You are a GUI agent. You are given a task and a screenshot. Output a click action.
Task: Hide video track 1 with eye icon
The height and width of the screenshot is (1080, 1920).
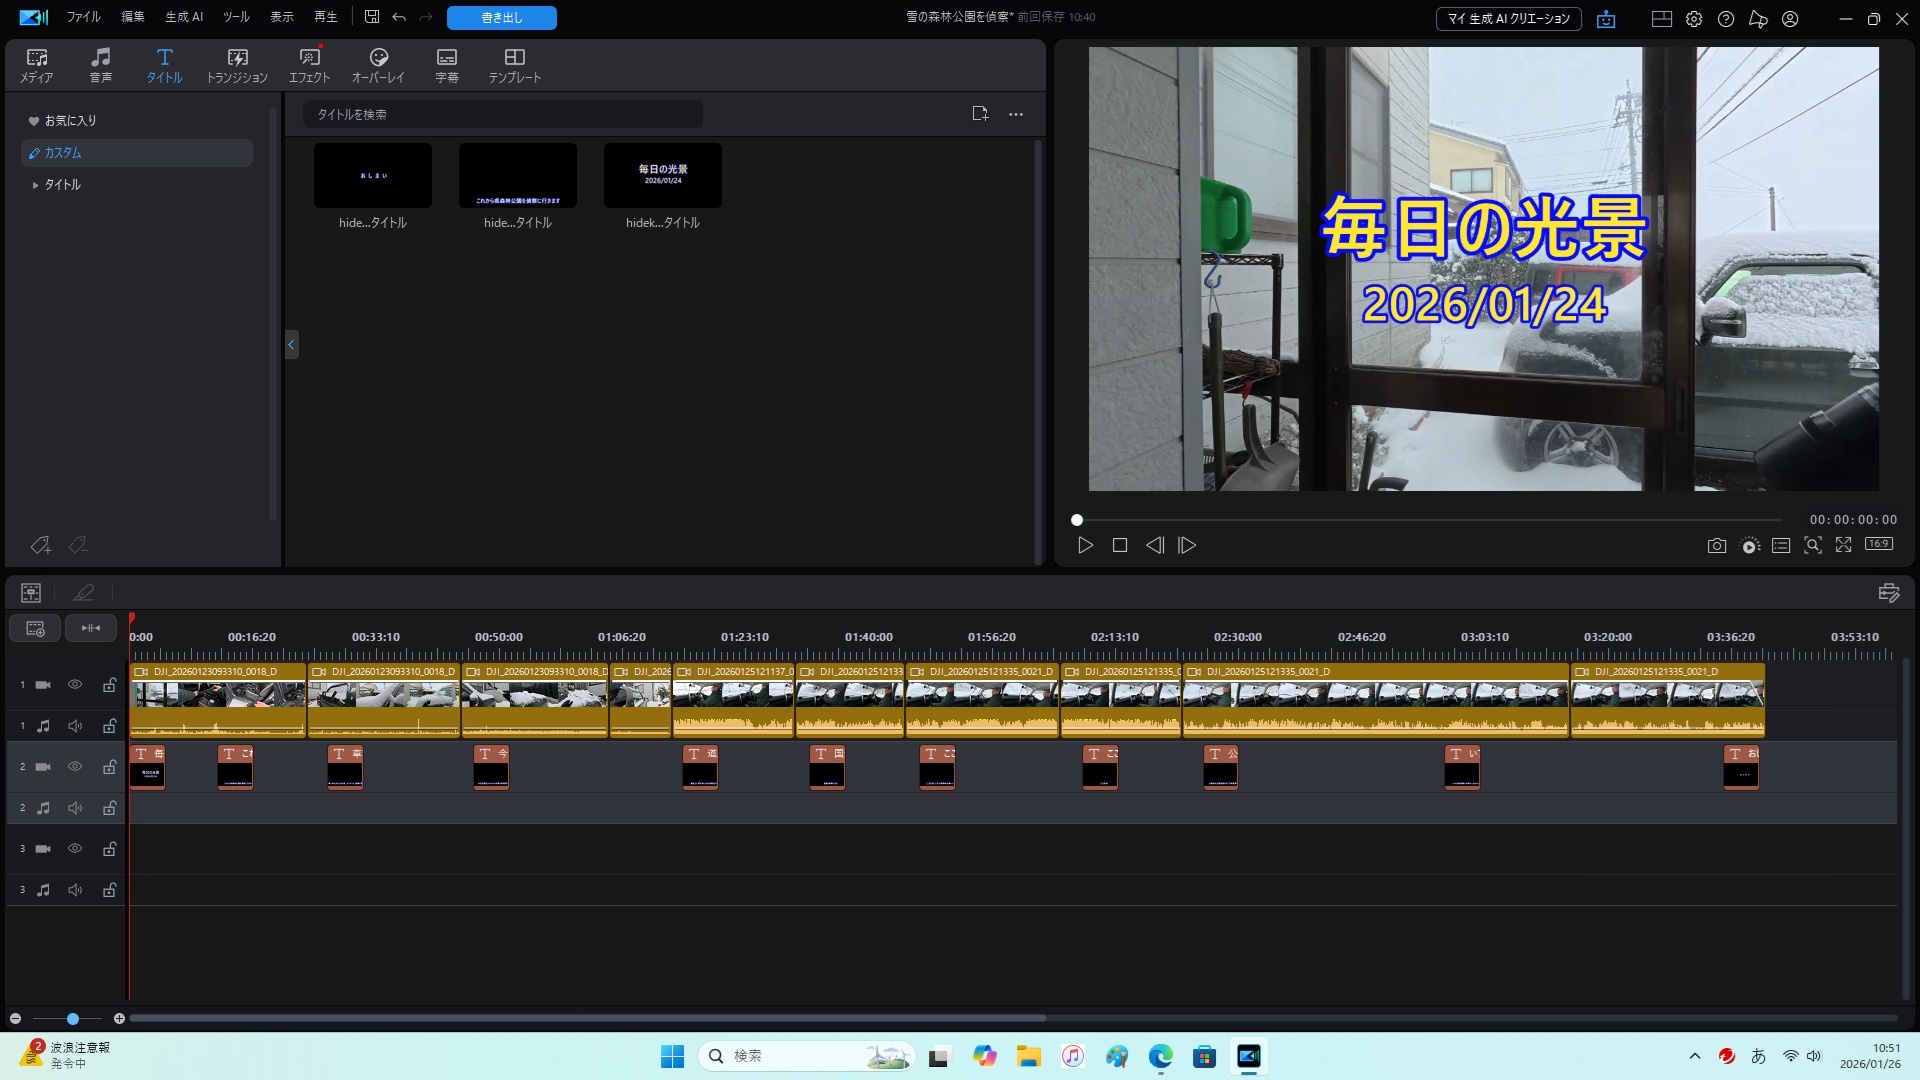[x=75, y=685]
